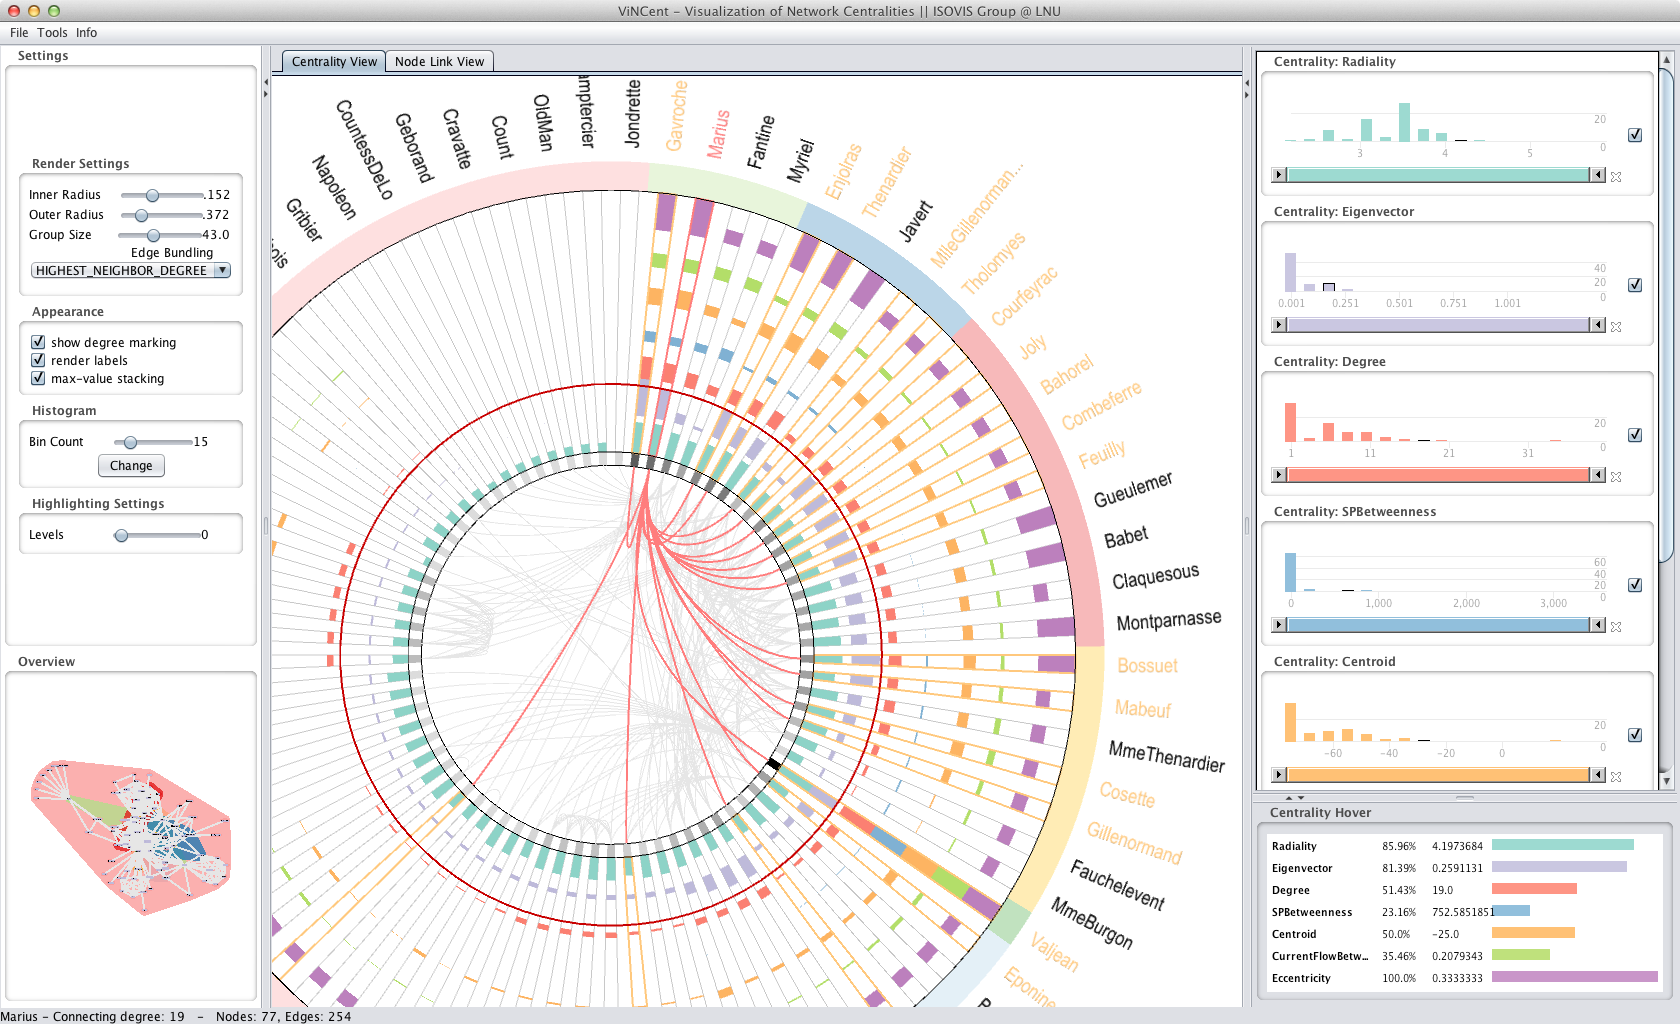Switch to the Centrality View tab
The width and height of the screenshot is (1680, 1024).
pyautogui.click(x=334, y=62)
